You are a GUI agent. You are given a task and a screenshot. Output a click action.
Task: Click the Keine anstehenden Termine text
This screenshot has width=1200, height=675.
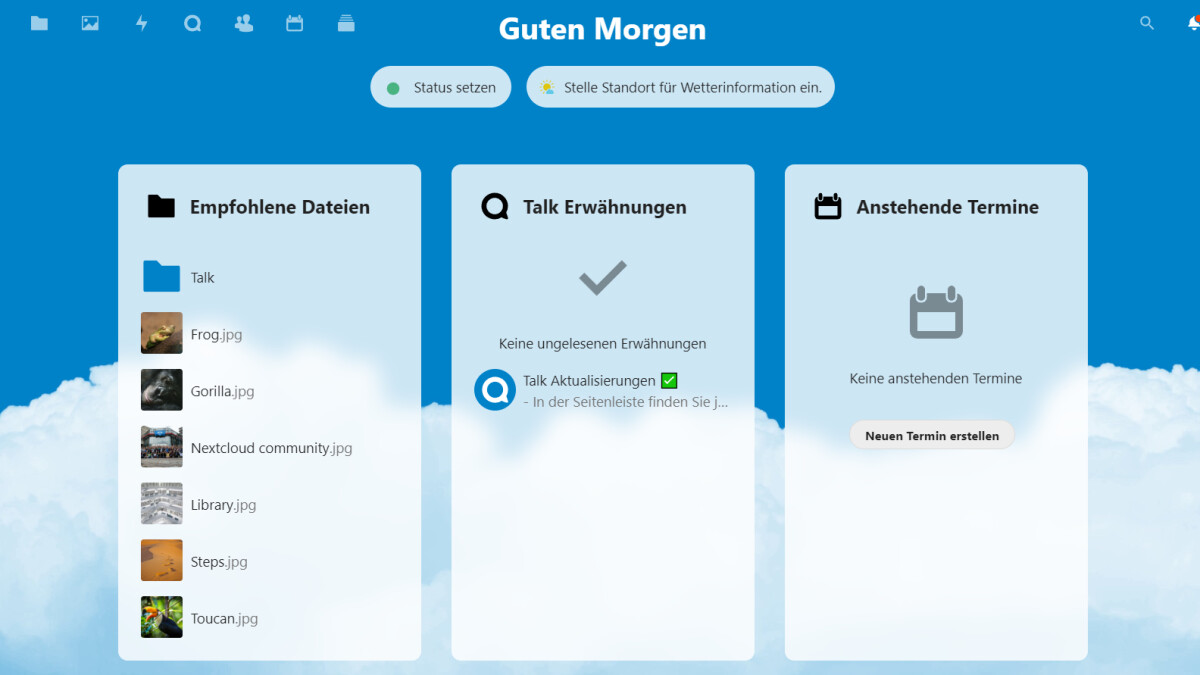[x=936, y=378]
